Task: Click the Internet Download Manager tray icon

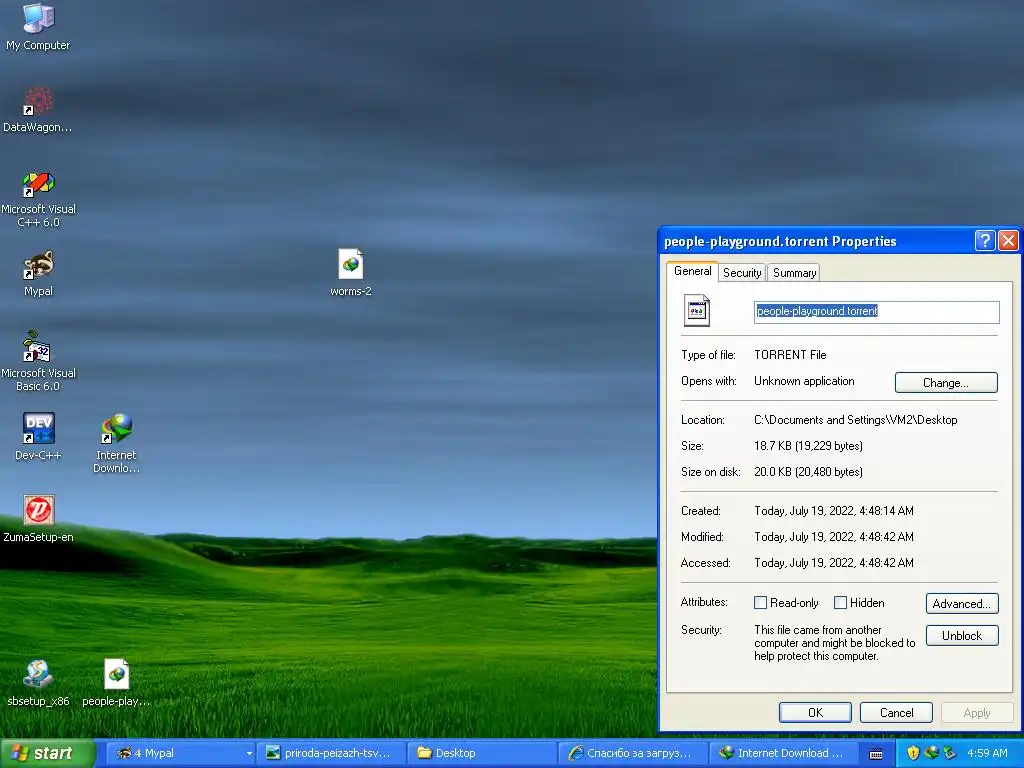Action: click(931, 753)
